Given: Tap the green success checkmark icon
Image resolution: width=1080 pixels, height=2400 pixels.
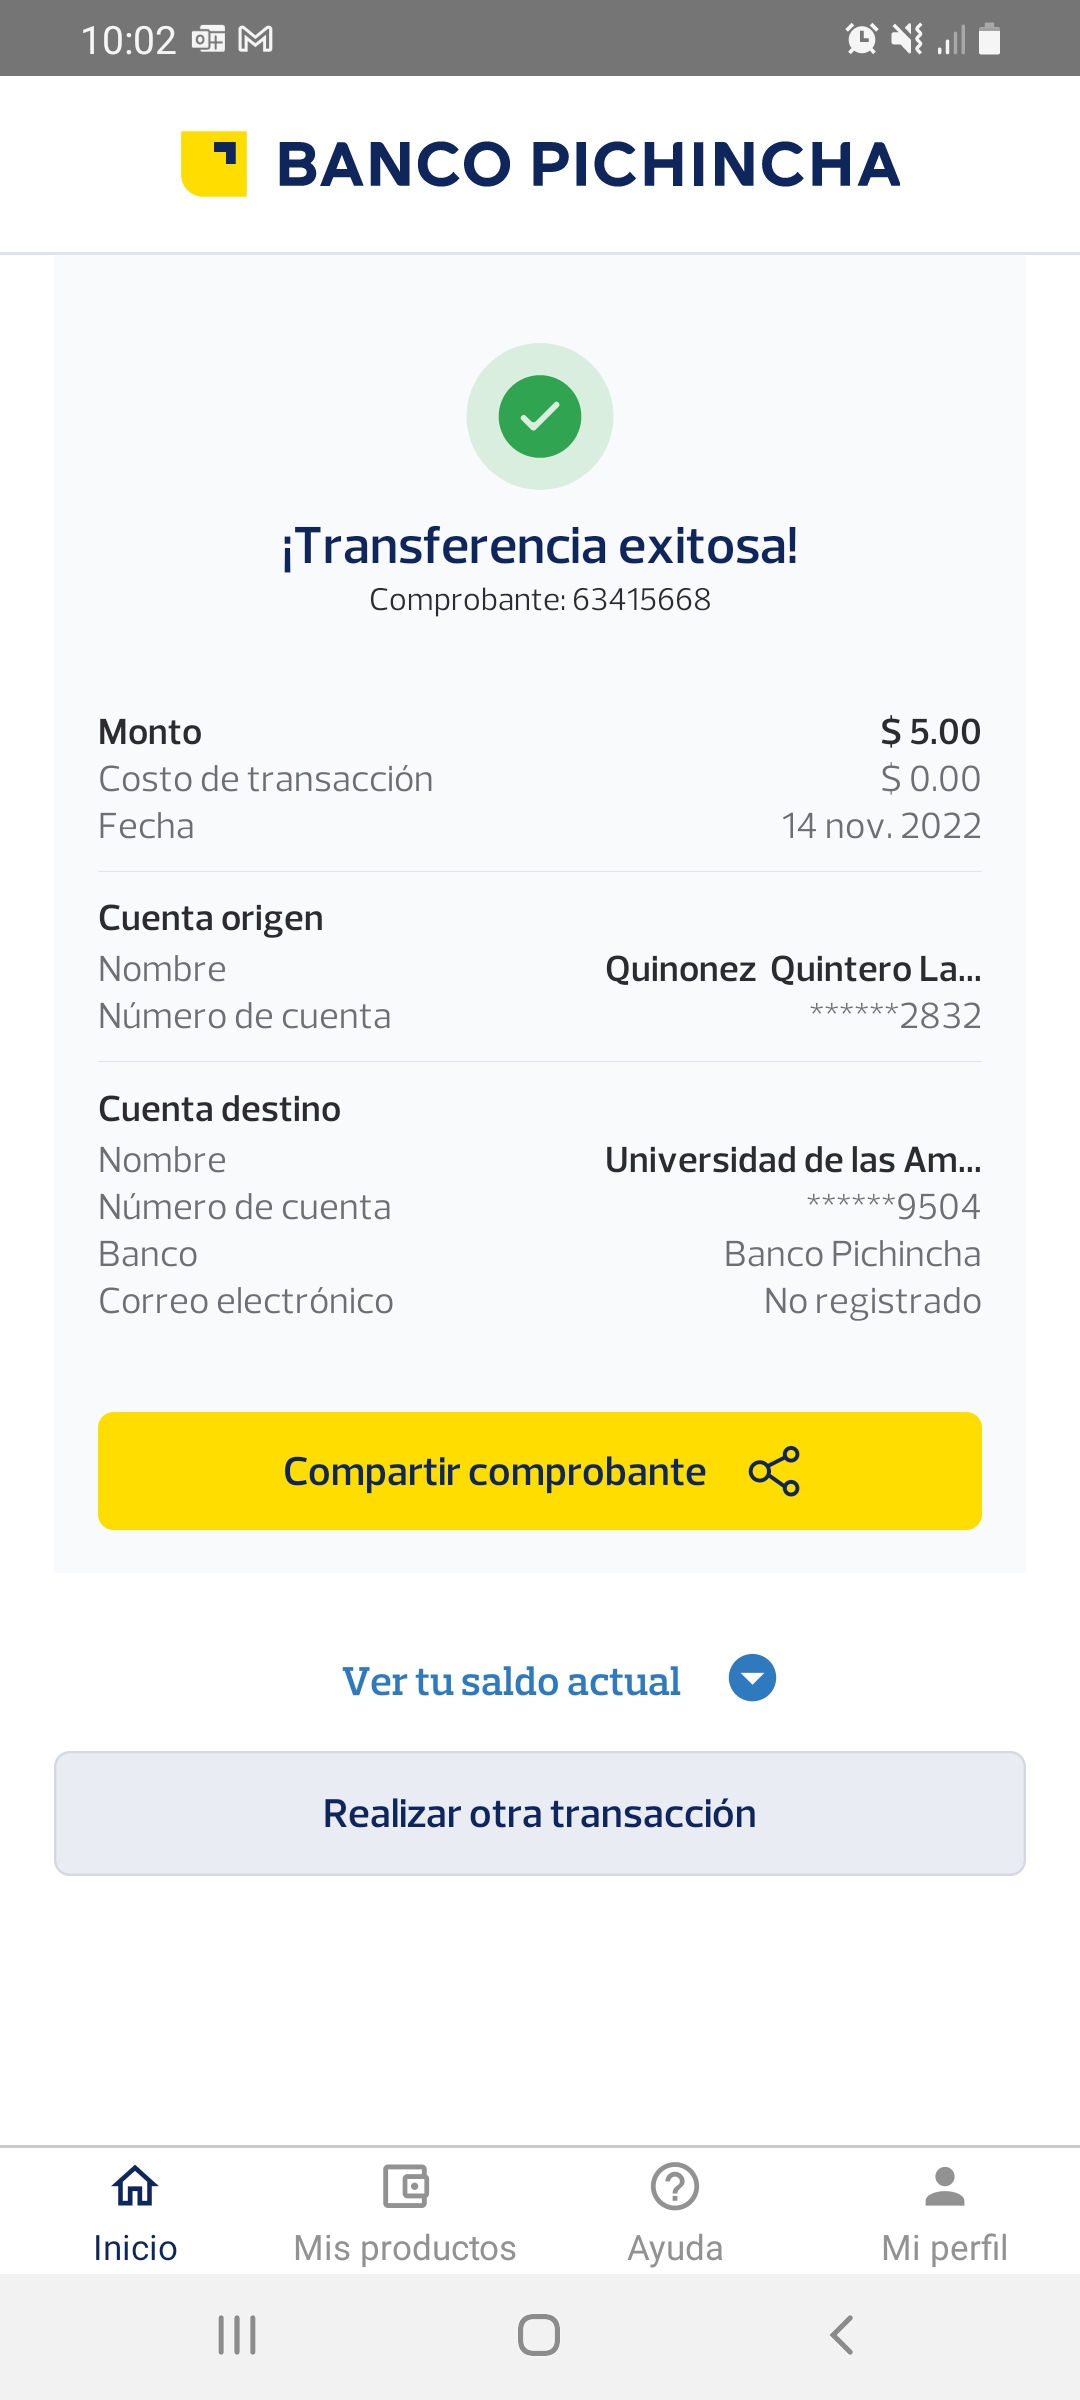Looking at the screenshot, I should (540, 416).
